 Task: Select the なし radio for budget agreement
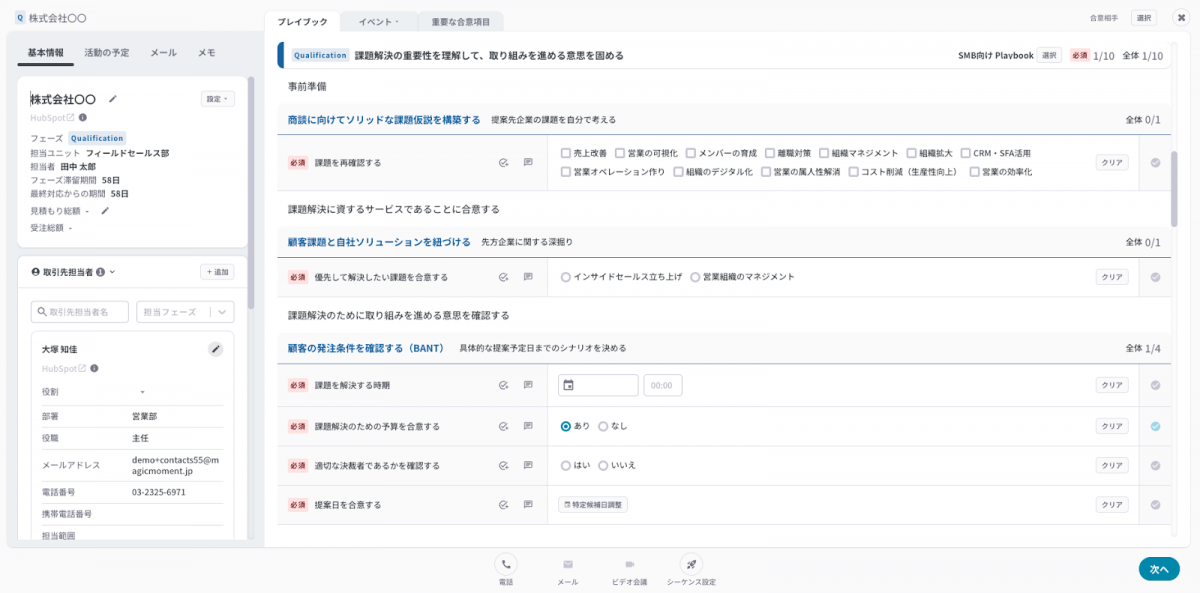(x=603, y=426)
